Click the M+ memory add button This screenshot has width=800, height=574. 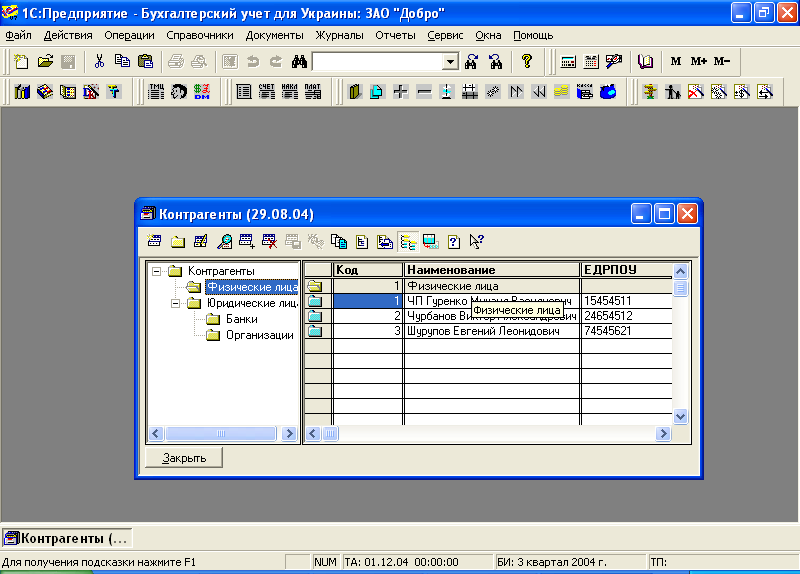[x=699, y=62]
